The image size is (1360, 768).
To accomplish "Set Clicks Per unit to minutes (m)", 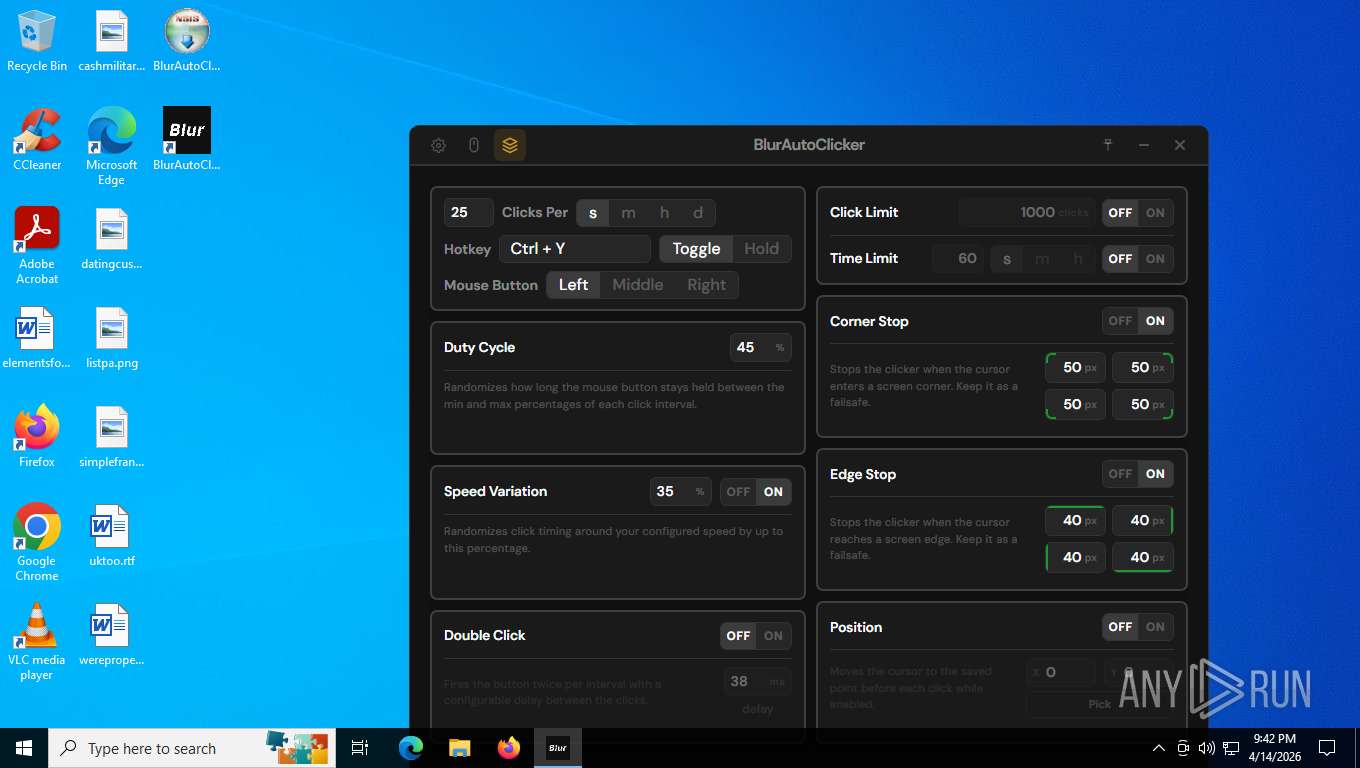I will pos(628,213).
